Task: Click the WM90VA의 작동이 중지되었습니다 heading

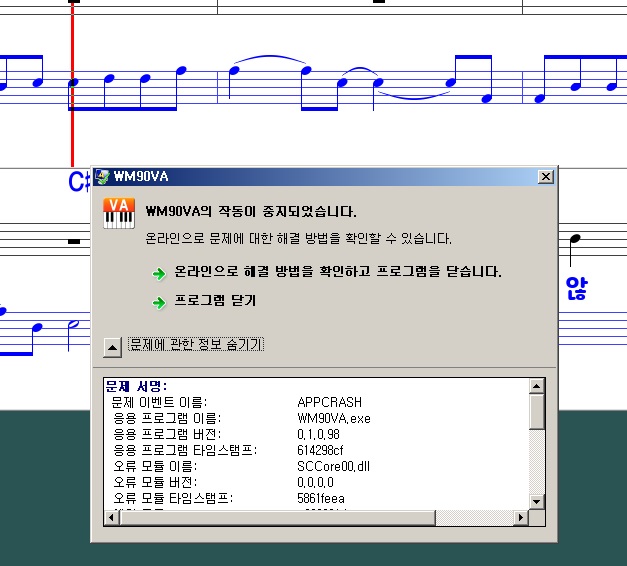Action: pos(251,211)
